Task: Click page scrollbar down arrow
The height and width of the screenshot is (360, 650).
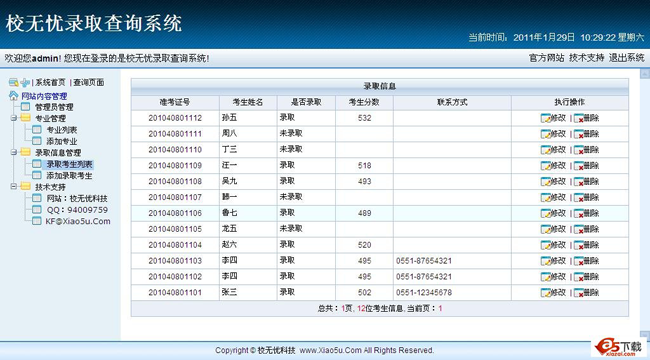Action: [x=645, y=335]
